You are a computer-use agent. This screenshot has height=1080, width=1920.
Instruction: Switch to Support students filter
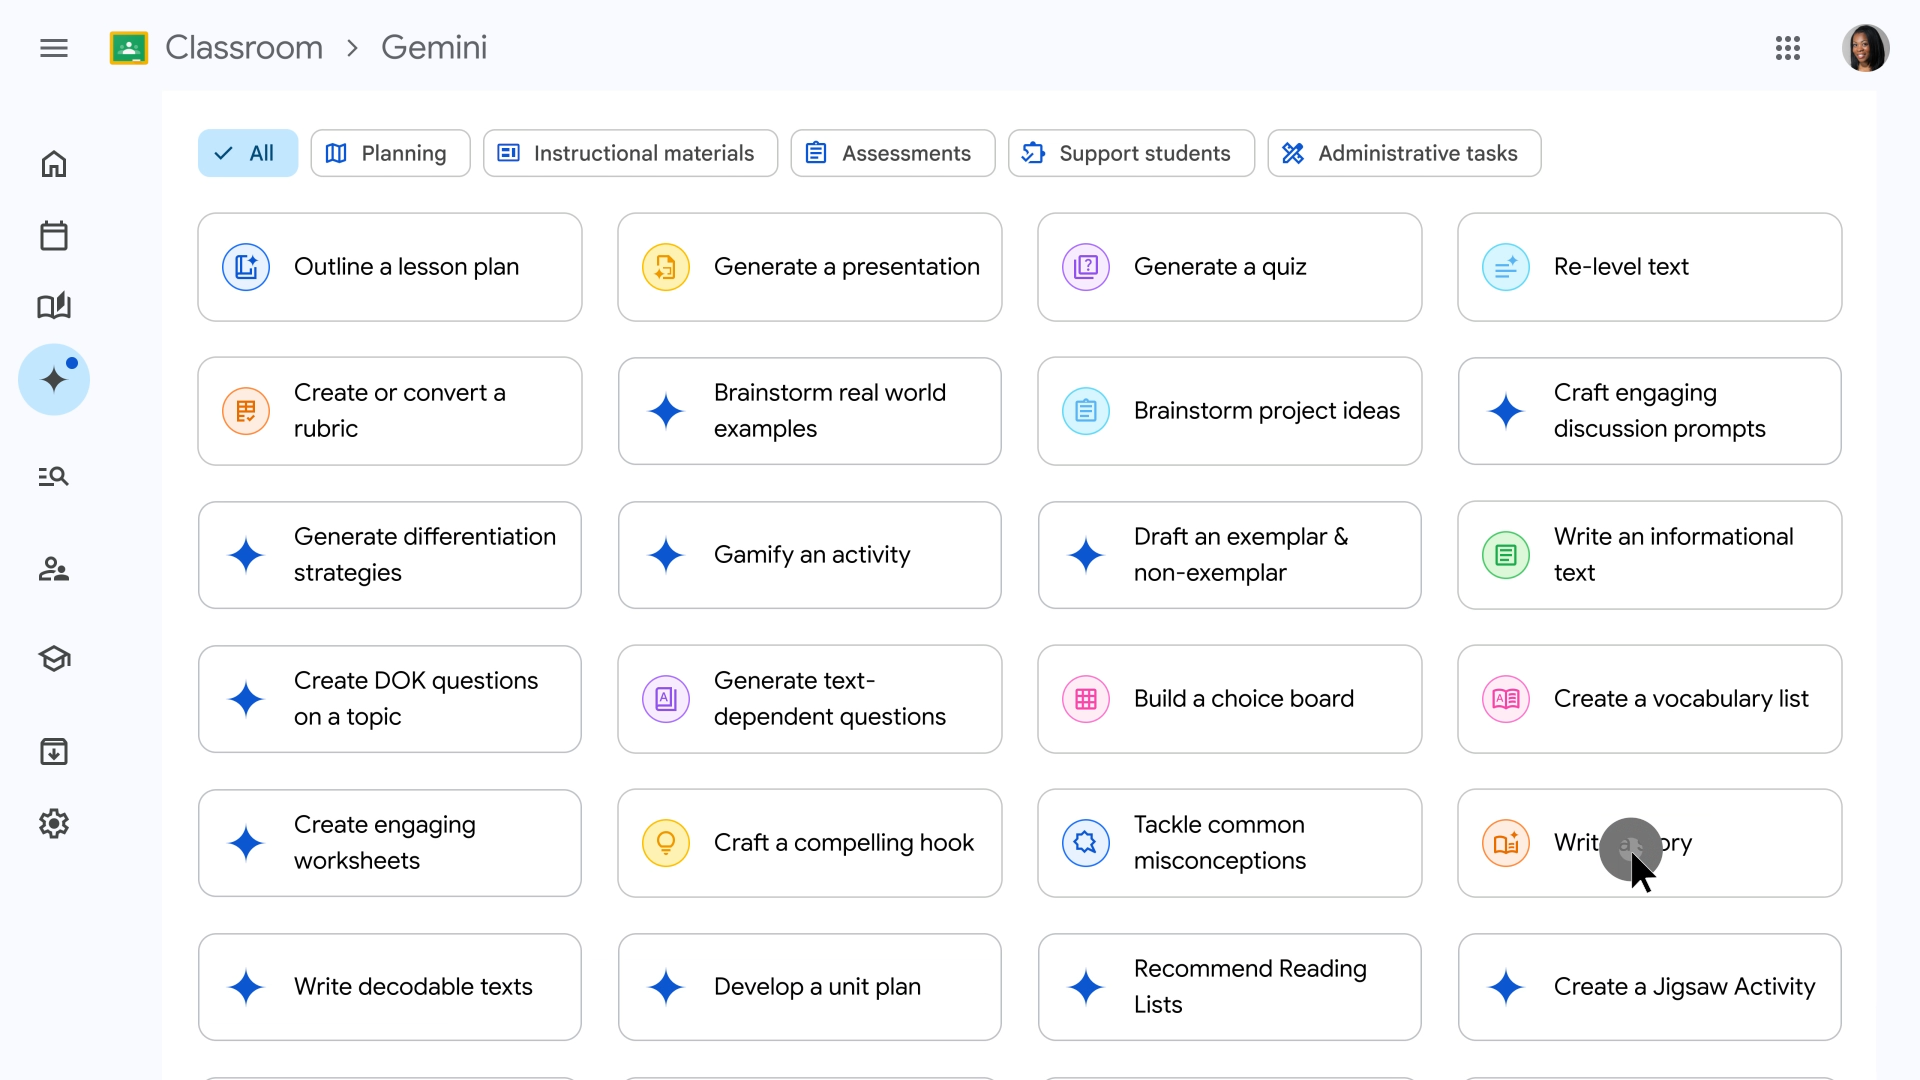point(1131,153)
